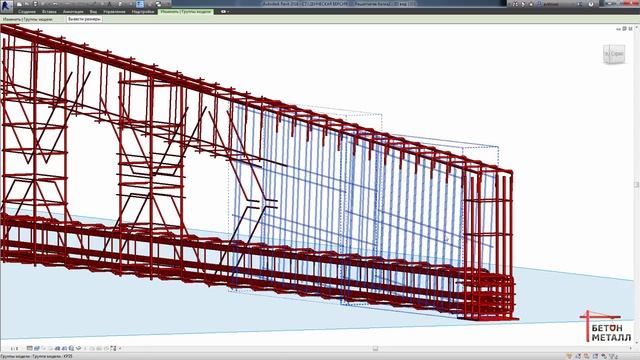Go to the Аннотации ribbon tab
Viewport: 640px width, 360px height.
[x=73, y=12]
